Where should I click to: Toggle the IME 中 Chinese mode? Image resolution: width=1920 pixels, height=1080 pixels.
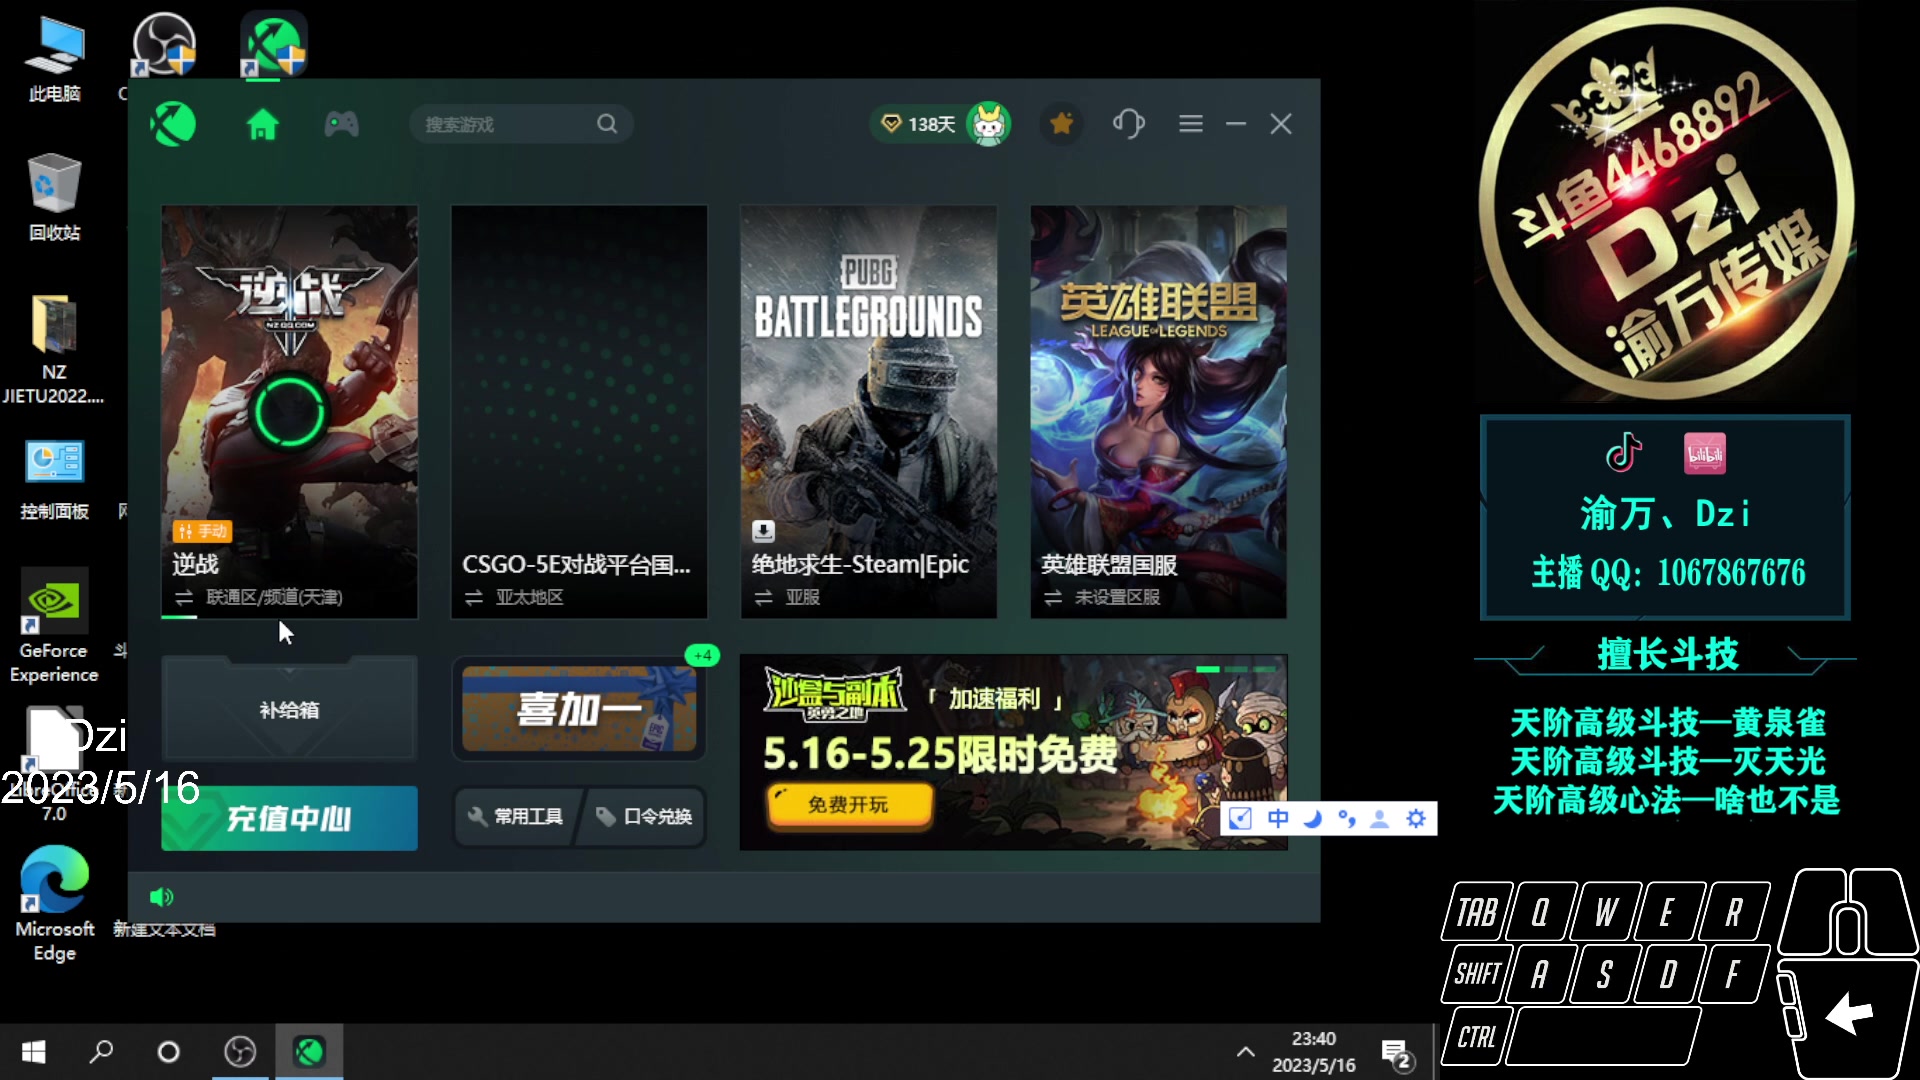1278,819
